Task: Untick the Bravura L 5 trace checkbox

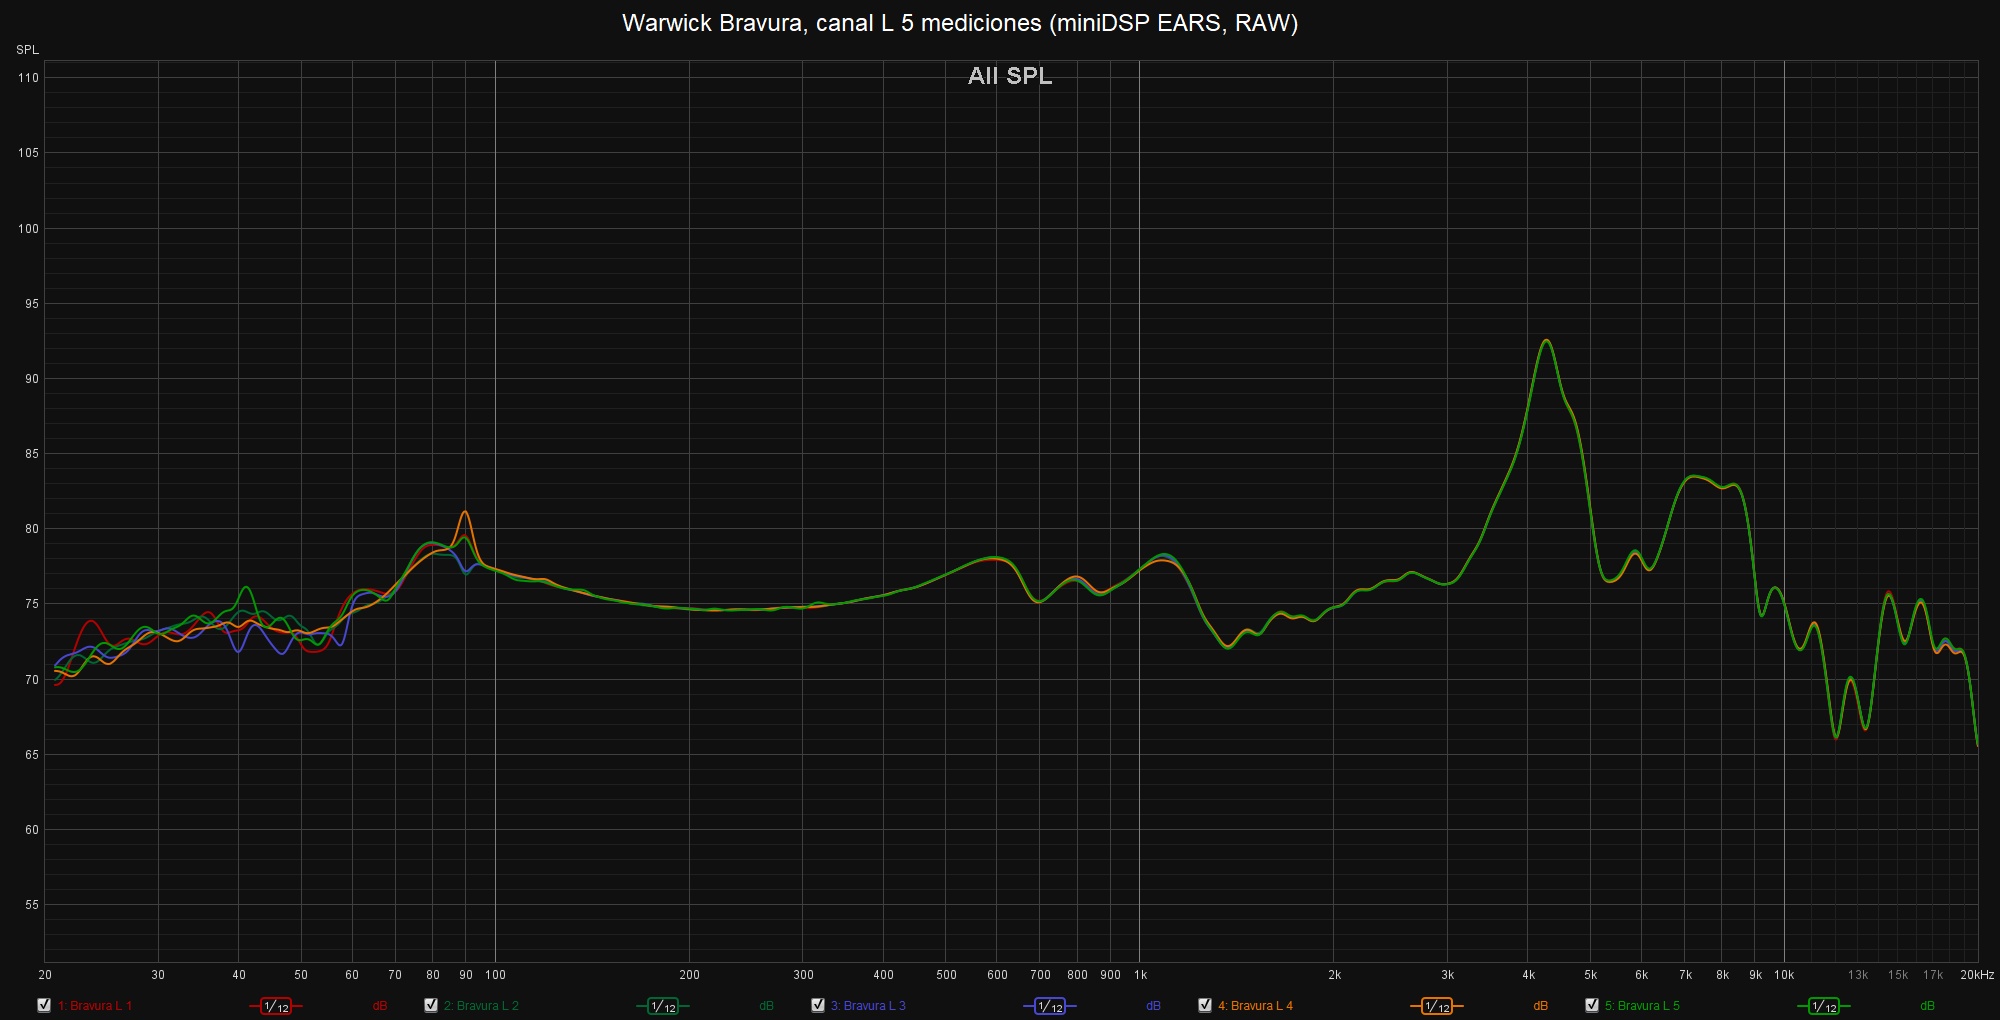Action: coord(1592,1005)
